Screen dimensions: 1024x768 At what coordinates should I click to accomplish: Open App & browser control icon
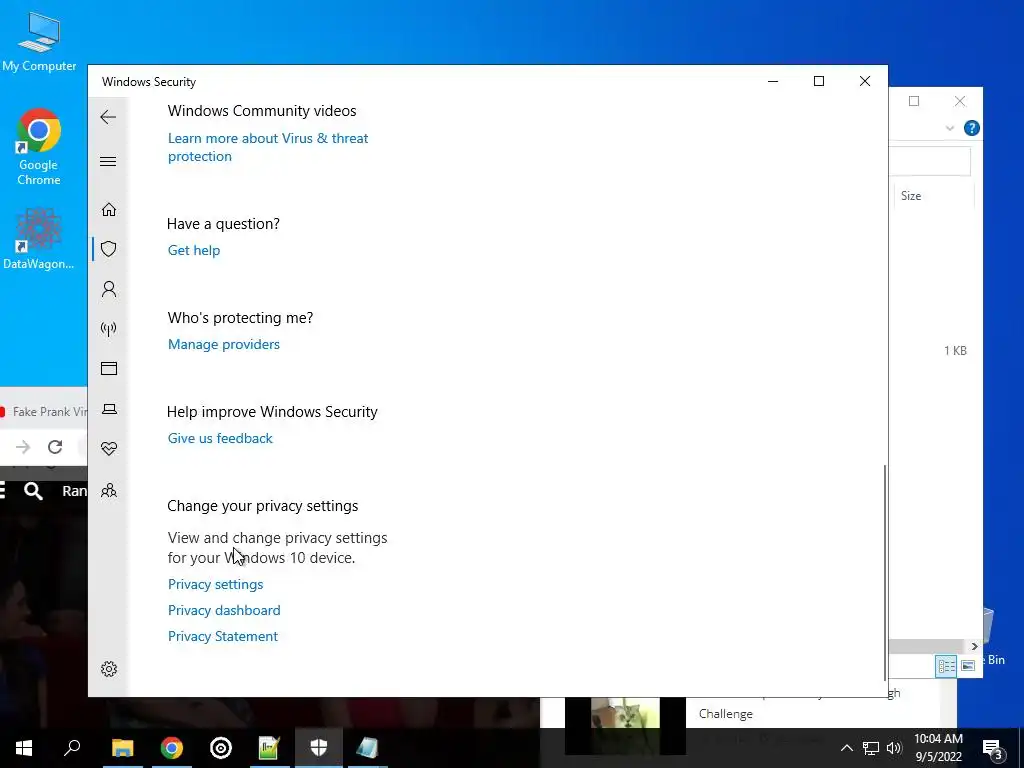coord(108,368)
